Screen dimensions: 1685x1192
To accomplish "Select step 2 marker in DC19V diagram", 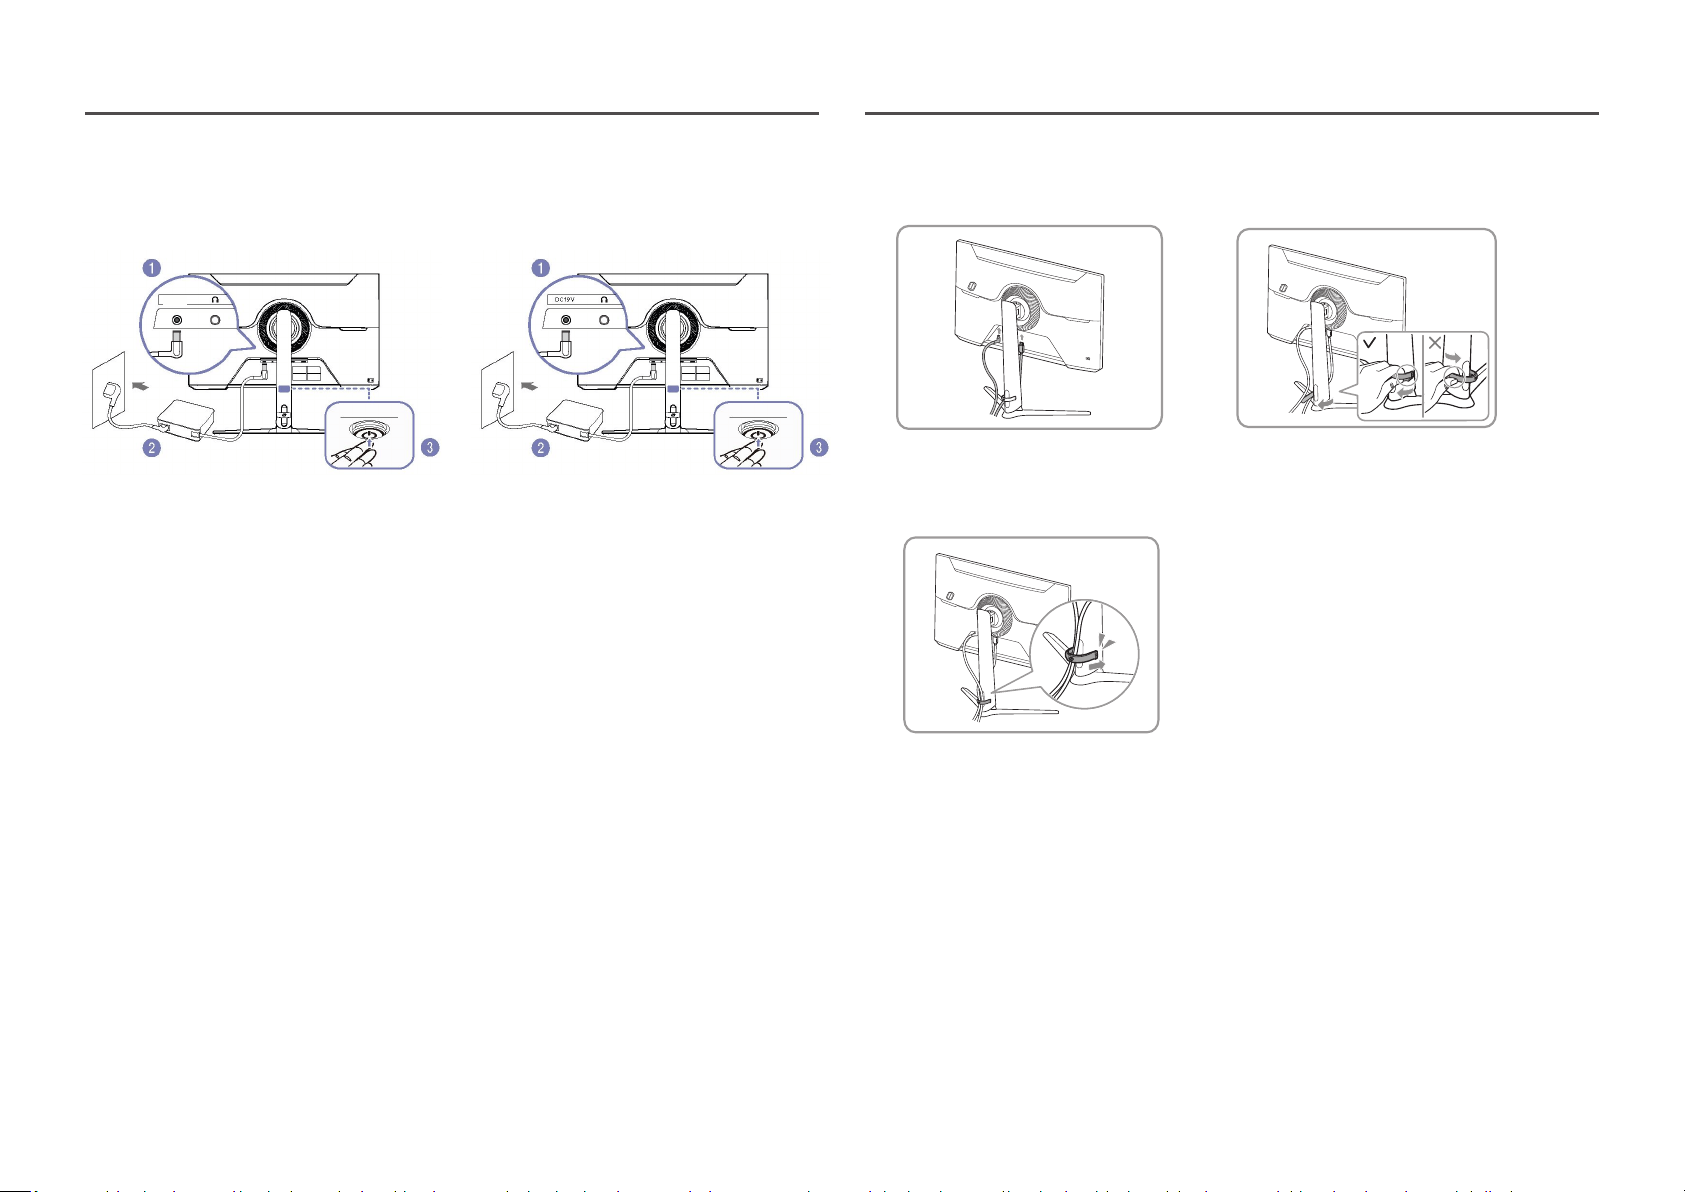I will tap(541, 447).
